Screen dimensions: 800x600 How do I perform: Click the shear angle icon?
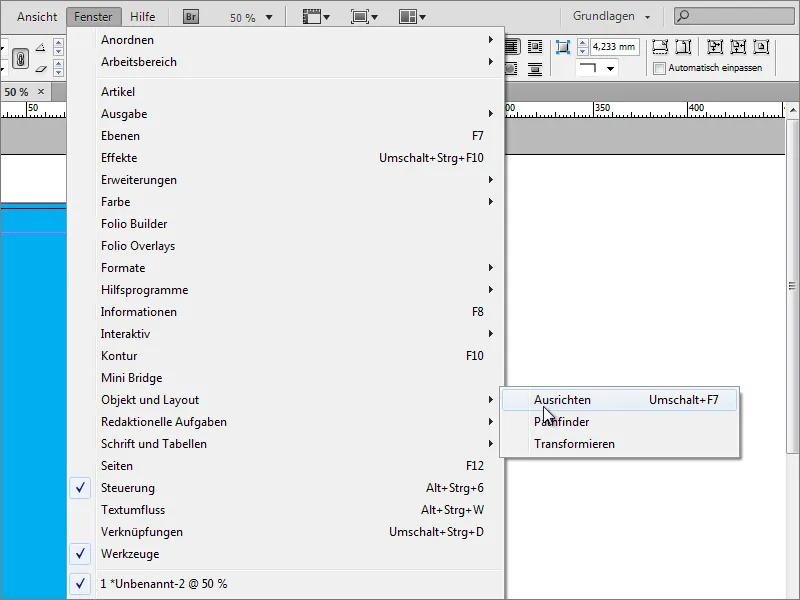click(40, 68)
